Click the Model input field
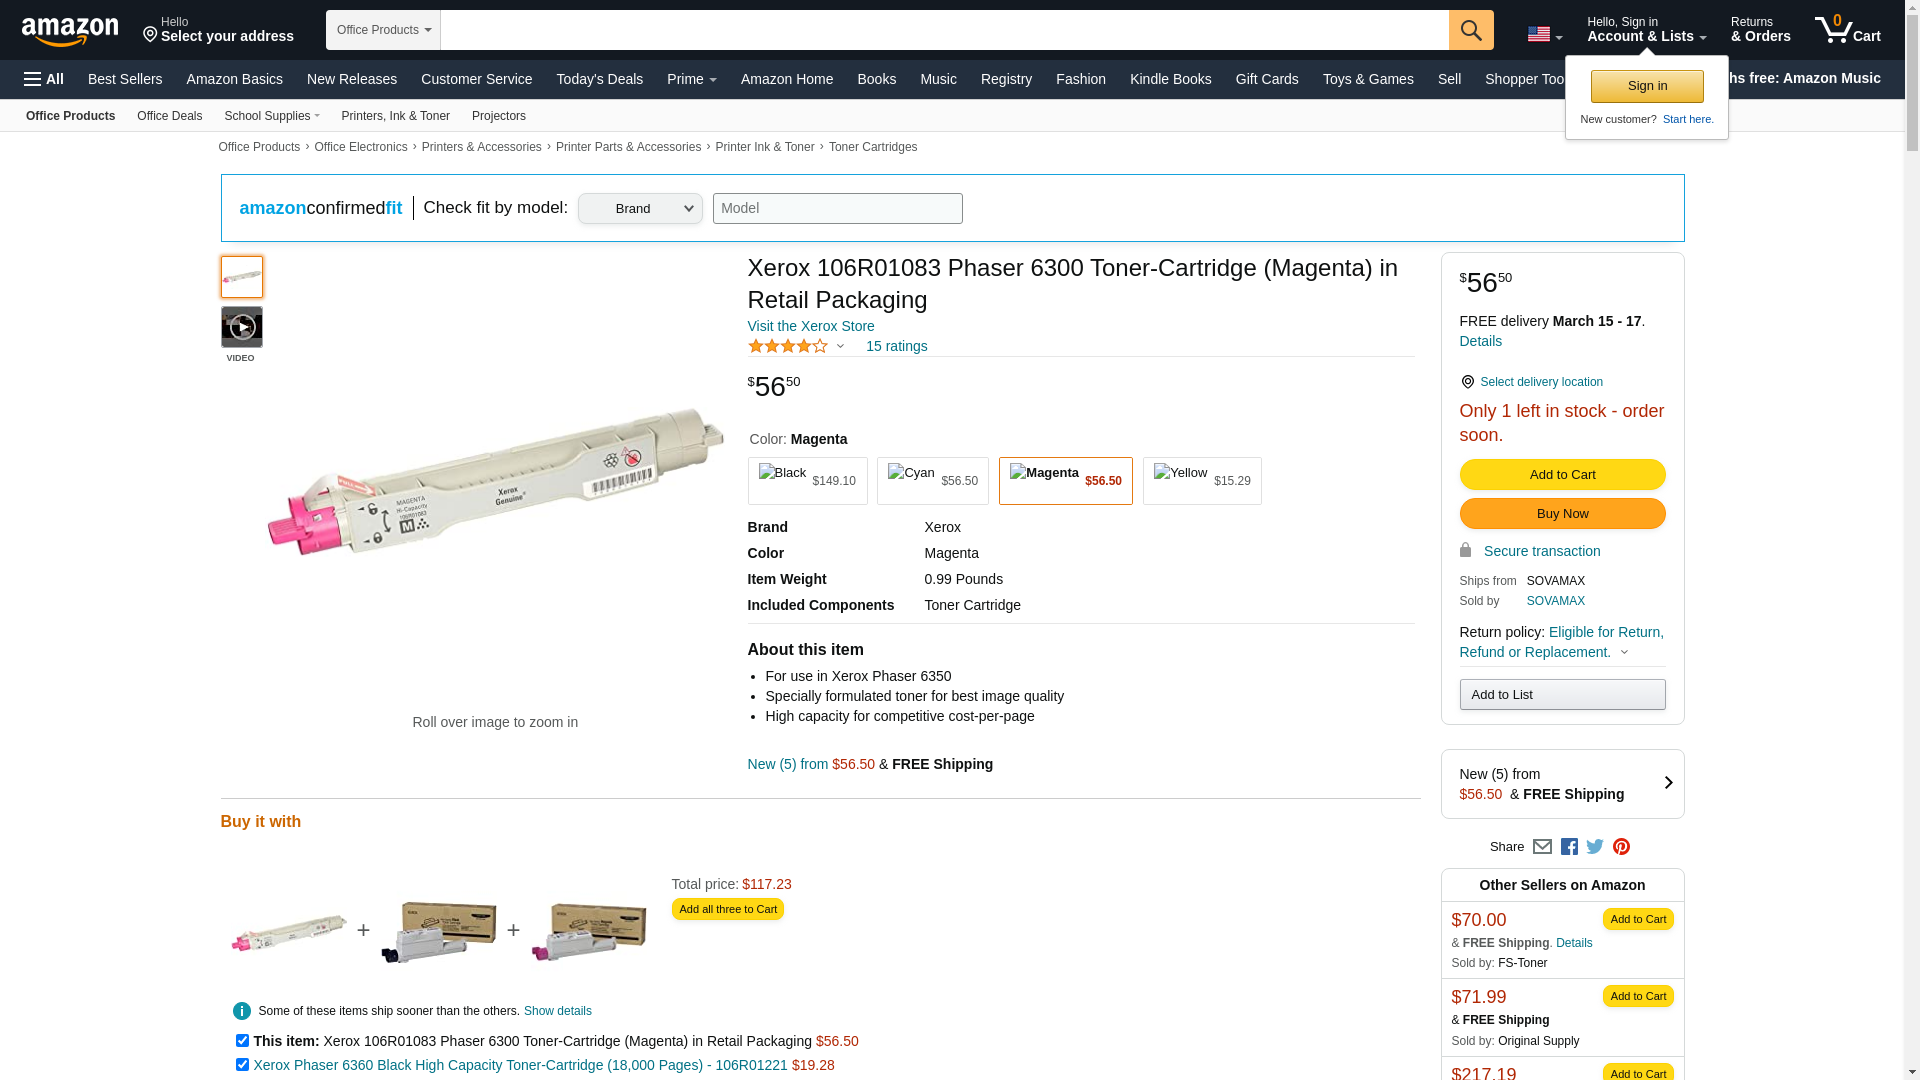1920x1080 pixels. 837,208
